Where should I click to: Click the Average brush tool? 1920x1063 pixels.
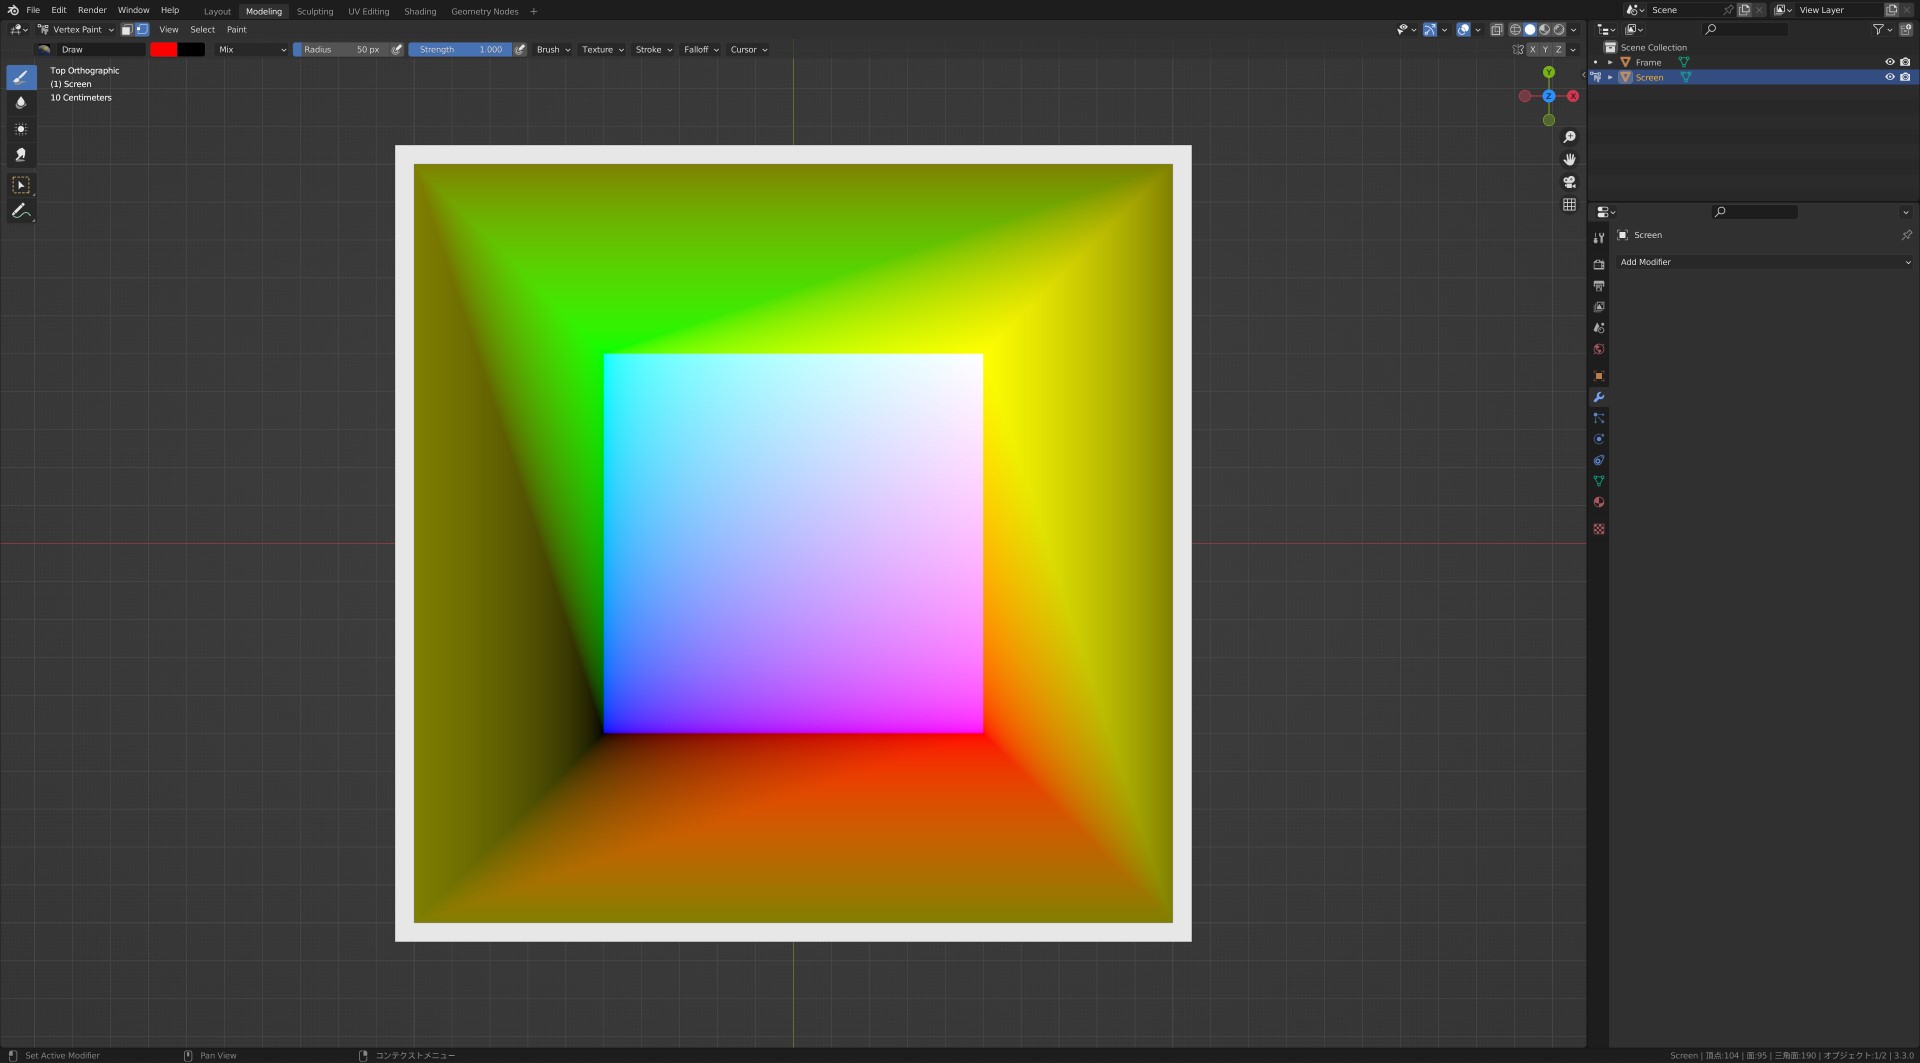coord(21,129)
